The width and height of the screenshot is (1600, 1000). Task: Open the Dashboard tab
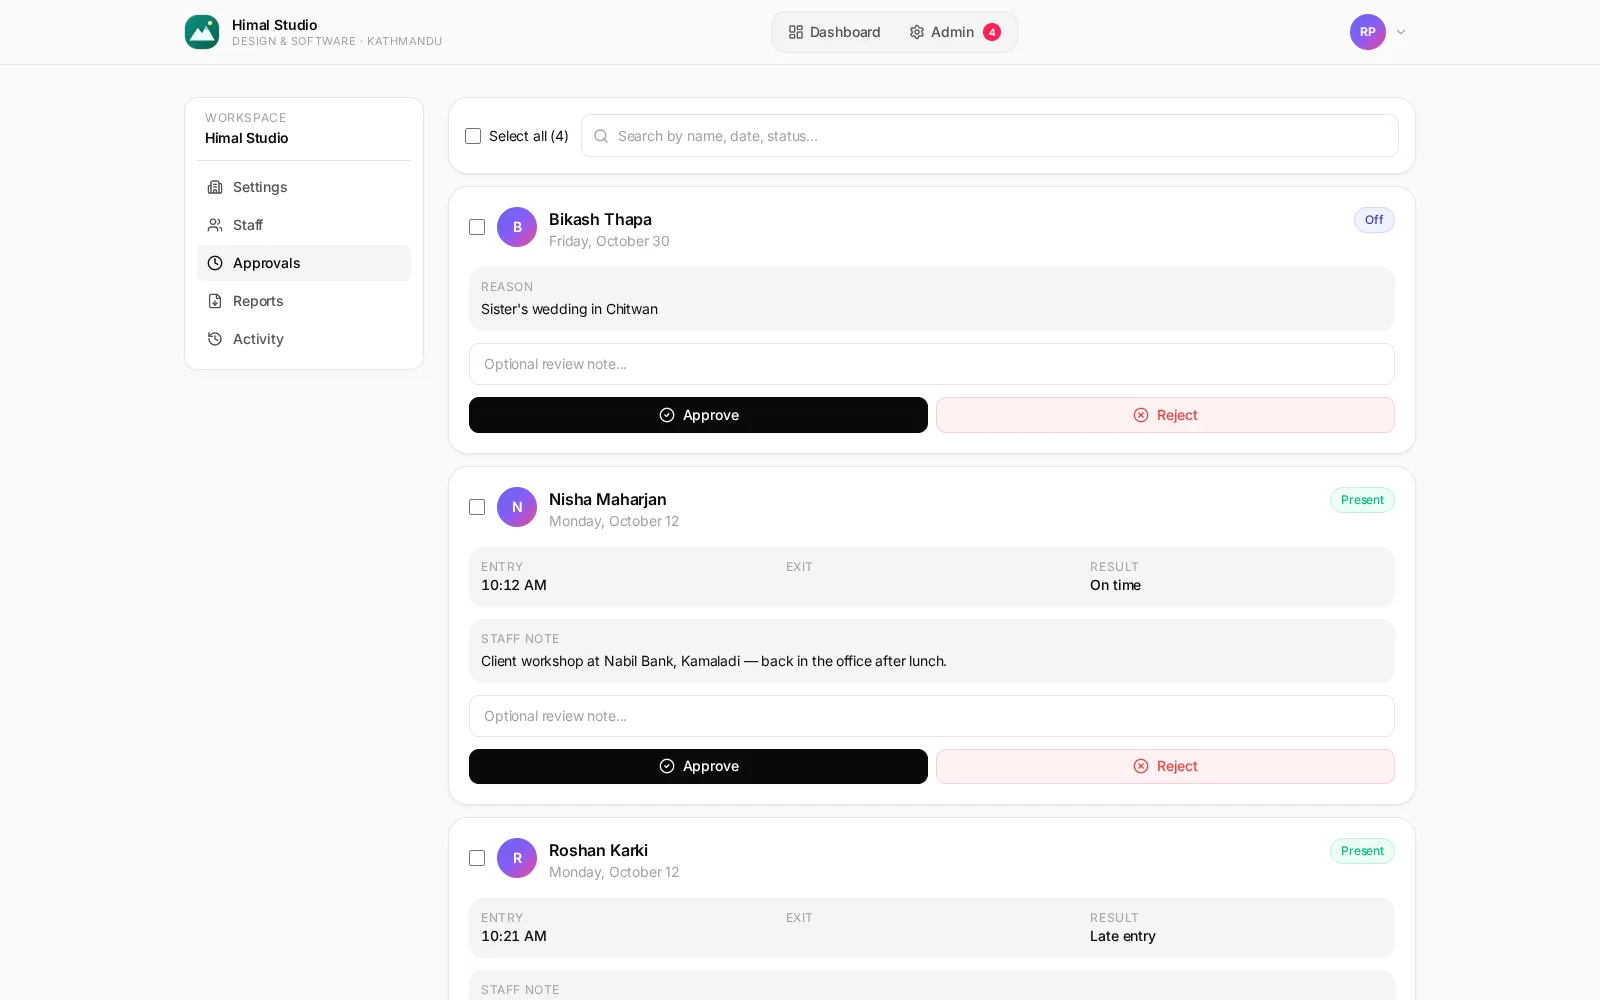point(834,32)
